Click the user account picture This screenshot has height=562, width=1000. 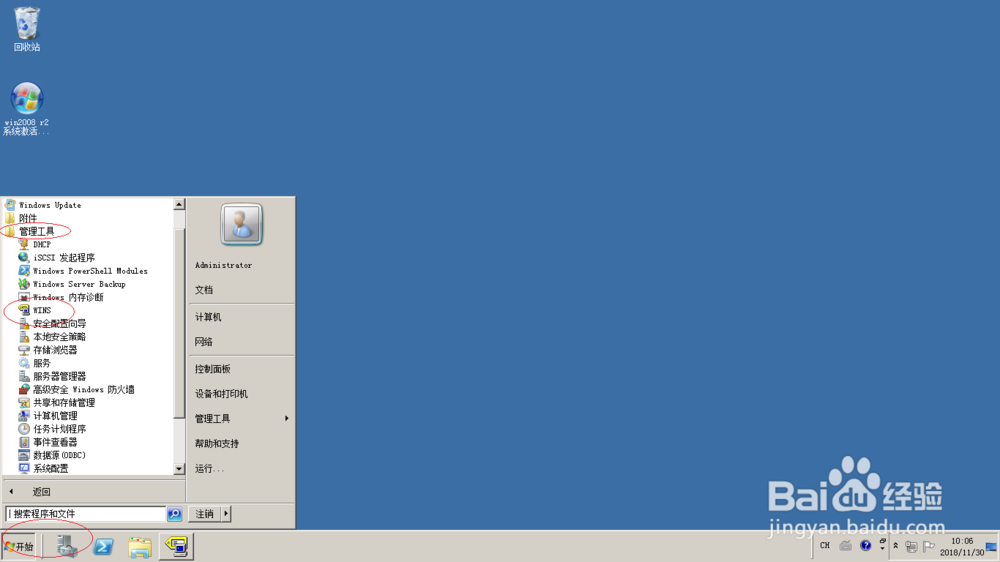tap(241, 224)
